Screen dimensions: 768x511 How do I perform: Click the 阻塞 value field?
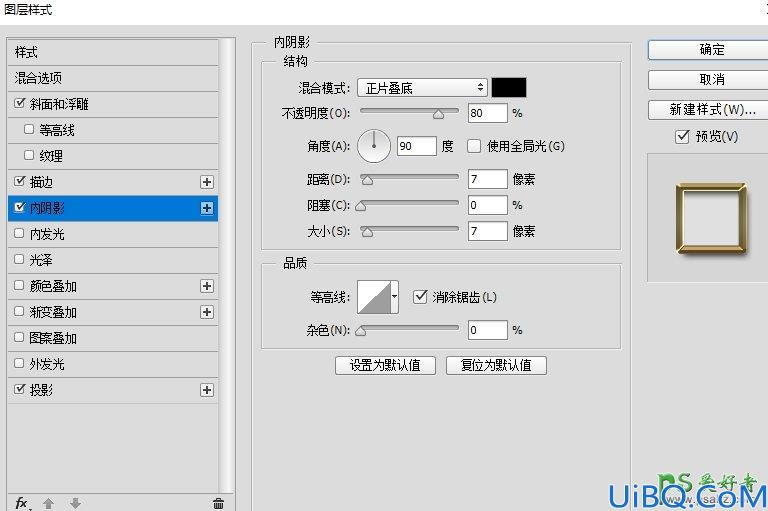(x=487, y=205)
